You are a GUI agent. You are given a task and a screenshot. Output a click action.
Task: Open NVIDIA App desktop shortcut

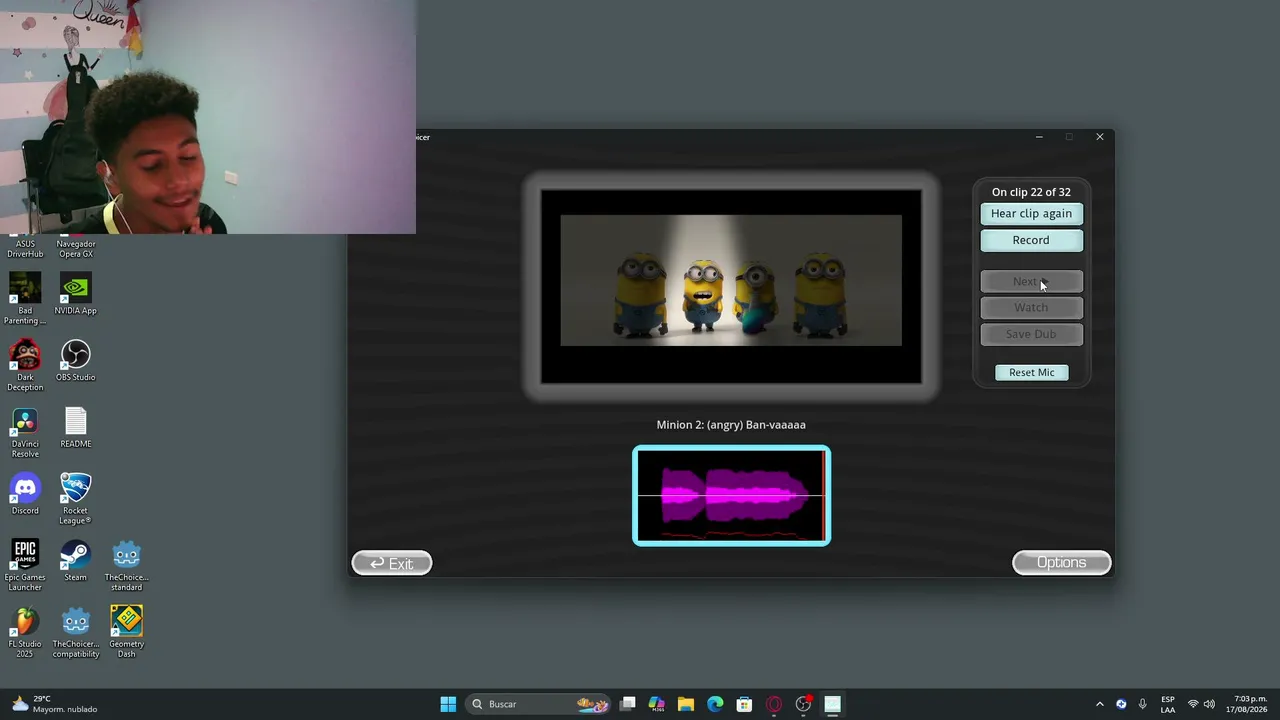click(x=76, y=294)
